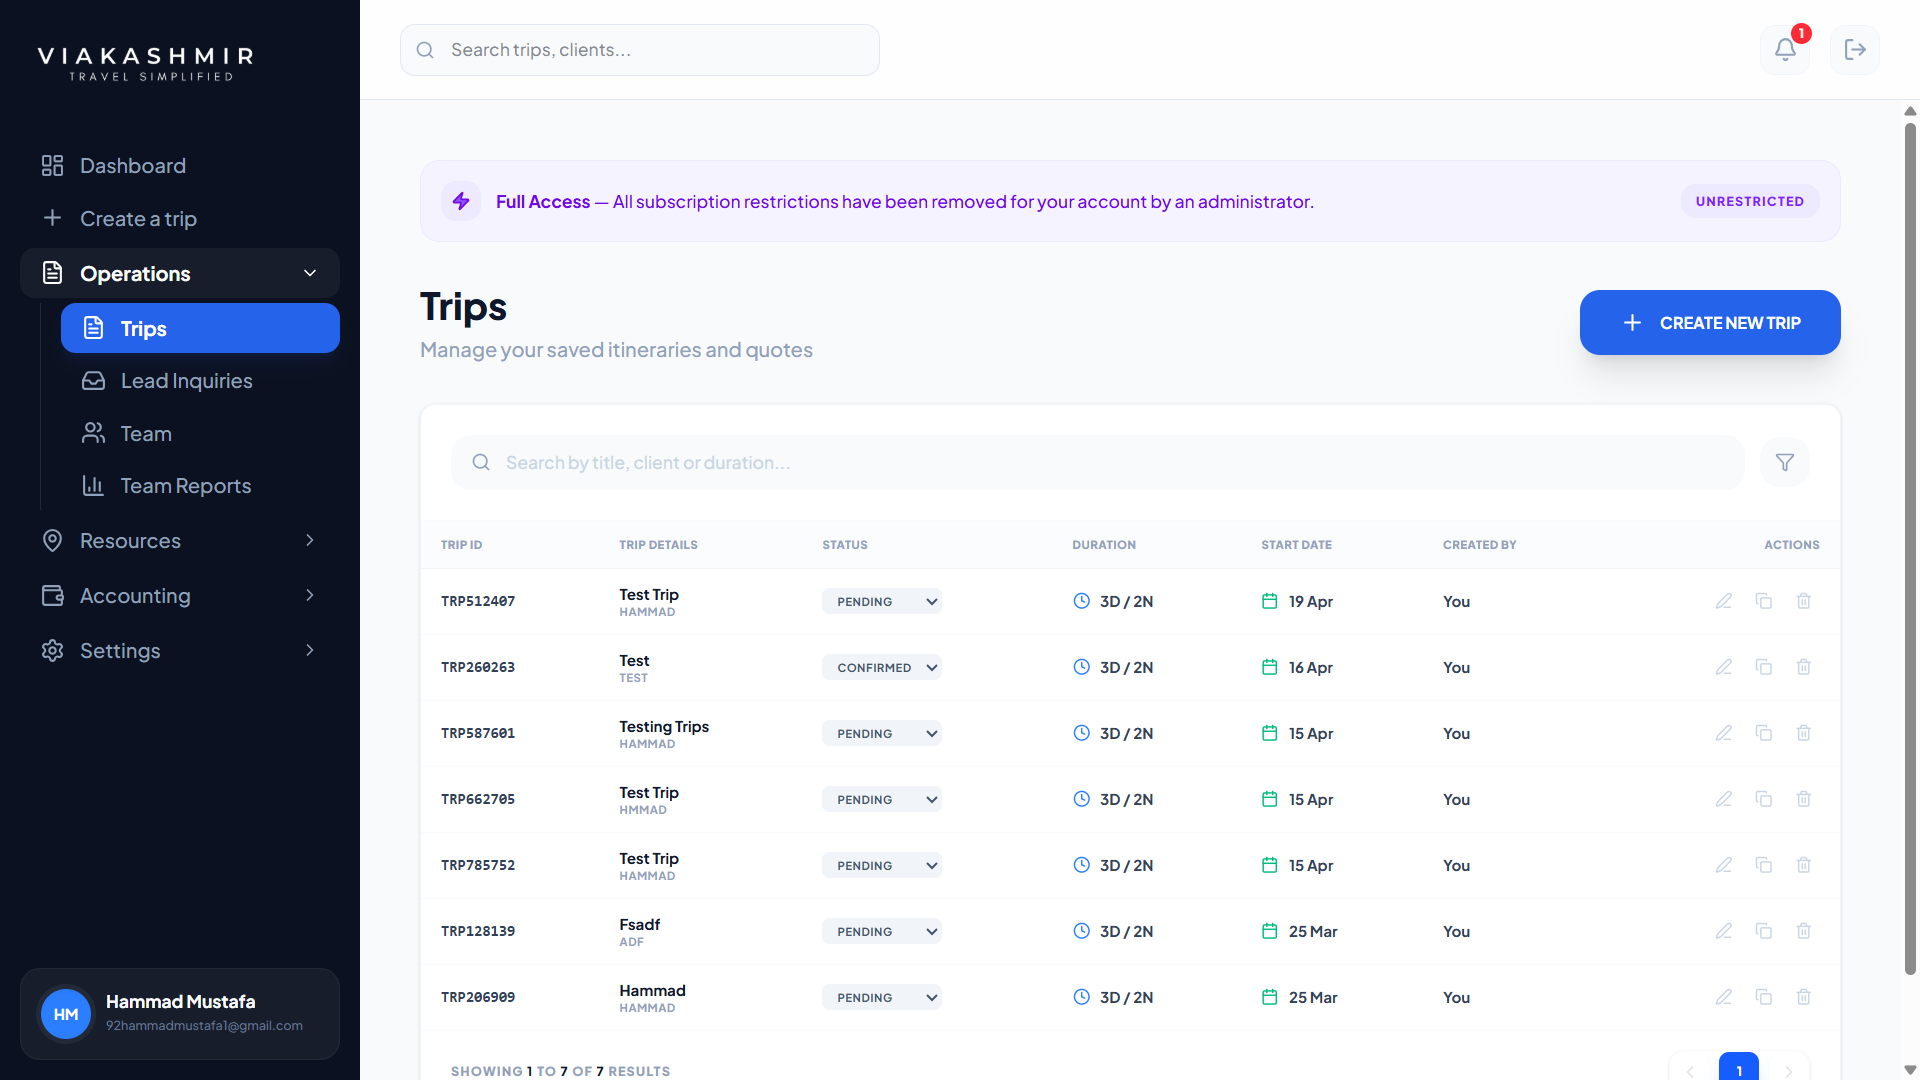Open status dropdown for TRP206909
This screenshot has width=1920, height=1080.
882,997
